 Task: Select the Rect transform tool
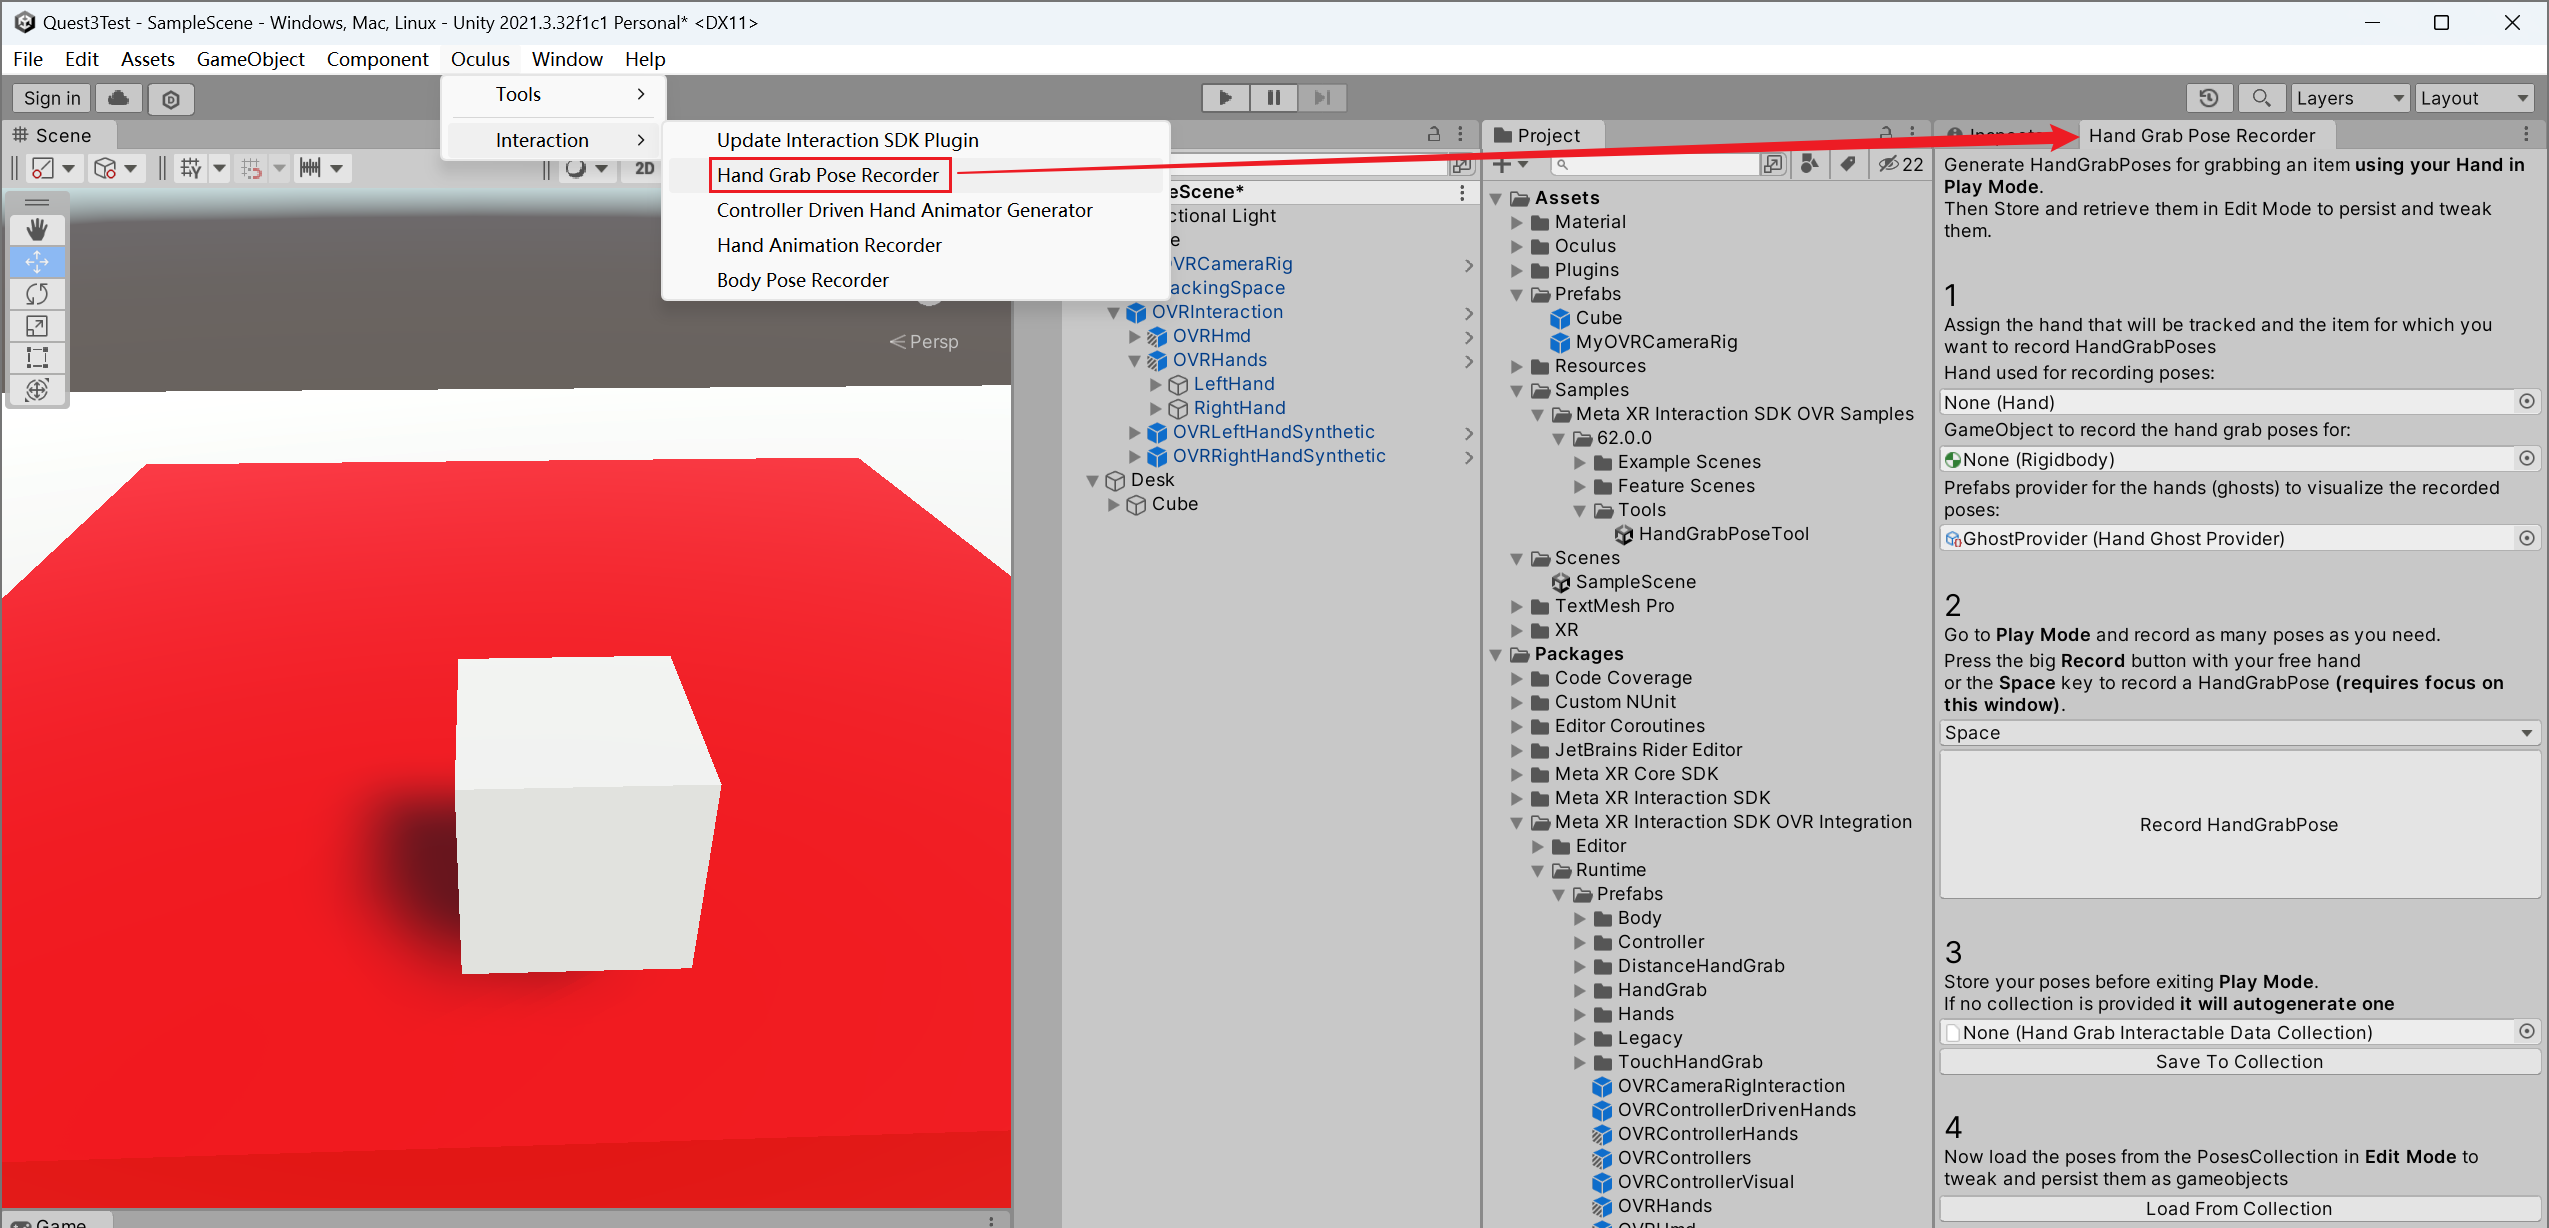point(37,358)
